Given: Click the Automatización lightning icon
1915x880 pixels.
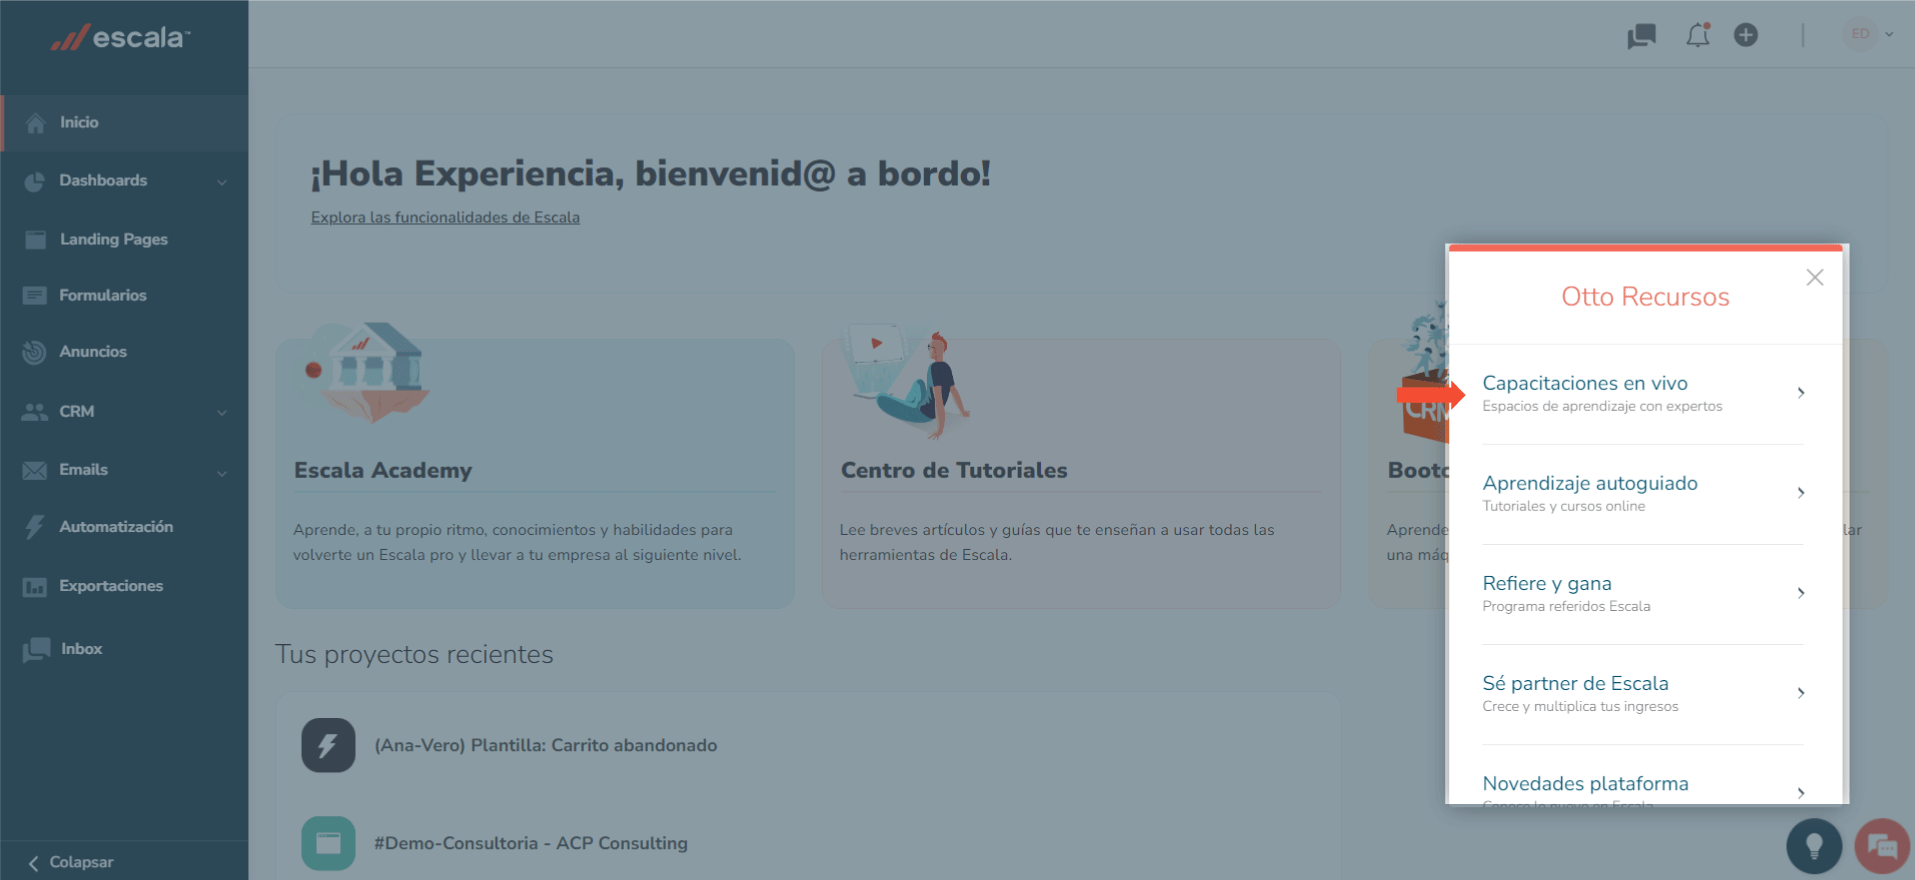Looking at the screenshot, I should (x=35, y=527).
